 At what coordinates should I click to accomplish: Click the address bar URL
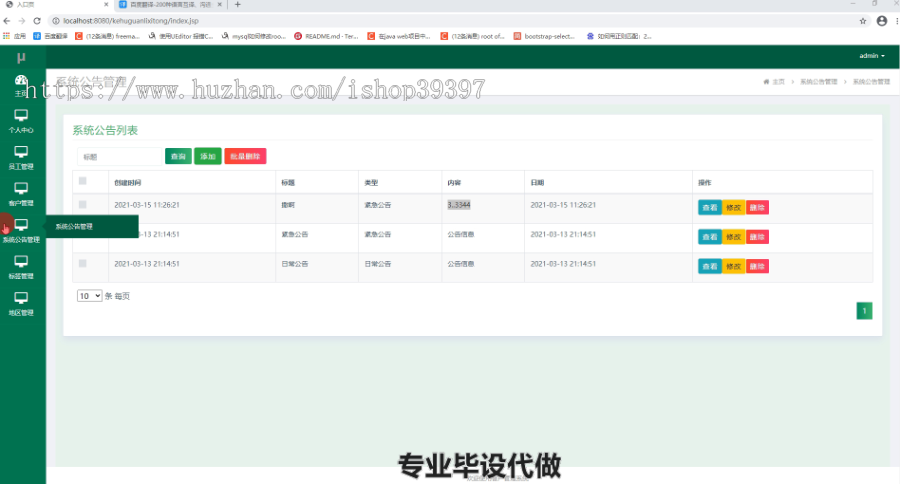(131, 21)
